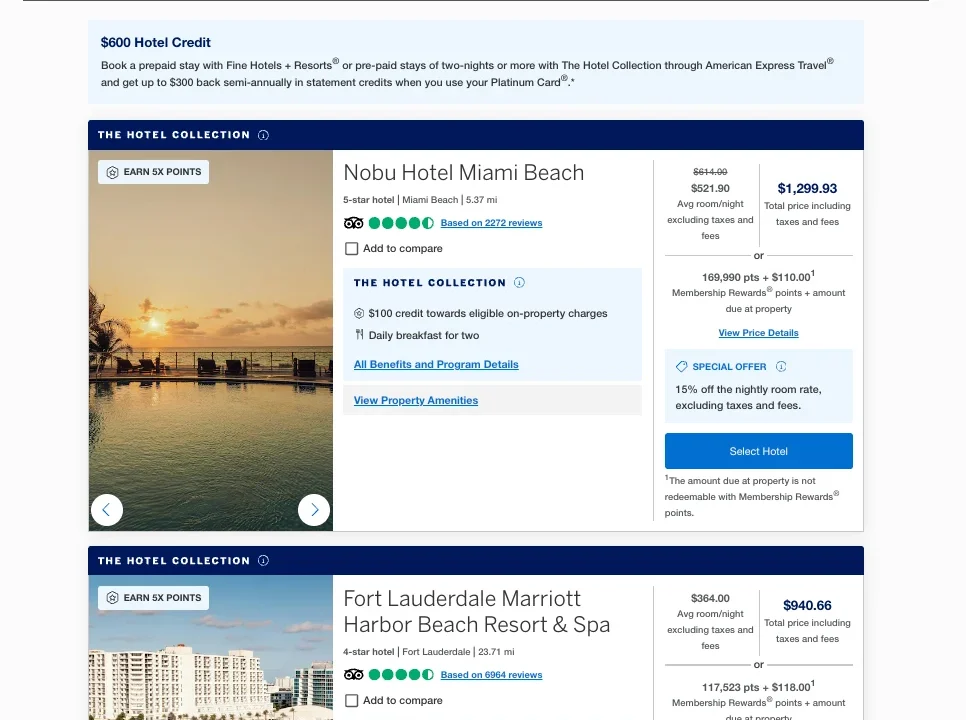This screenshot has width=966, height=720.
Task: Open View Property Amenities link
Action: [416, 400]
